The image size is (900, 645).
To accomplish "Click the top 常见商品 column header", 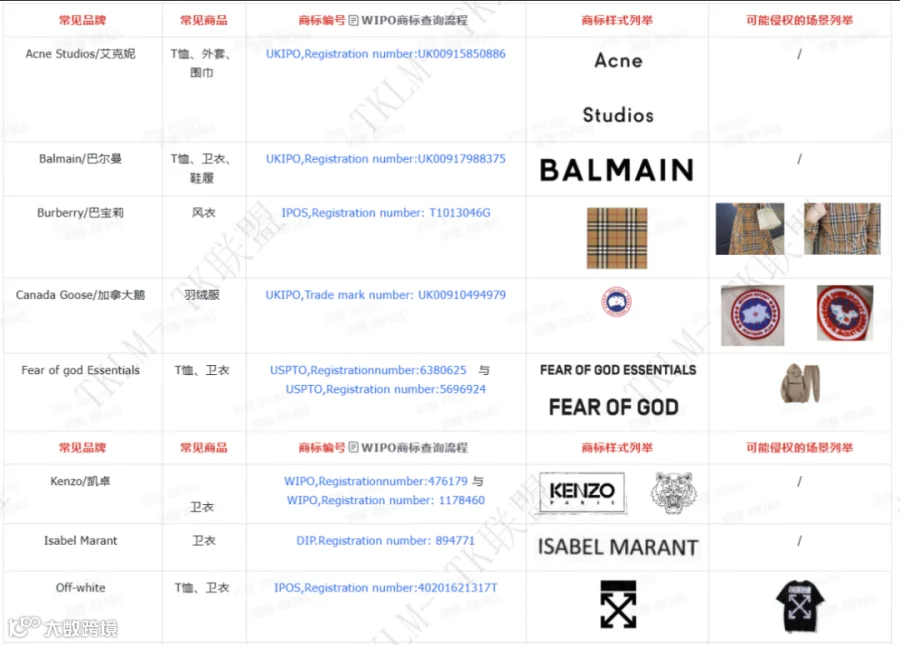I will pos(204,21).
